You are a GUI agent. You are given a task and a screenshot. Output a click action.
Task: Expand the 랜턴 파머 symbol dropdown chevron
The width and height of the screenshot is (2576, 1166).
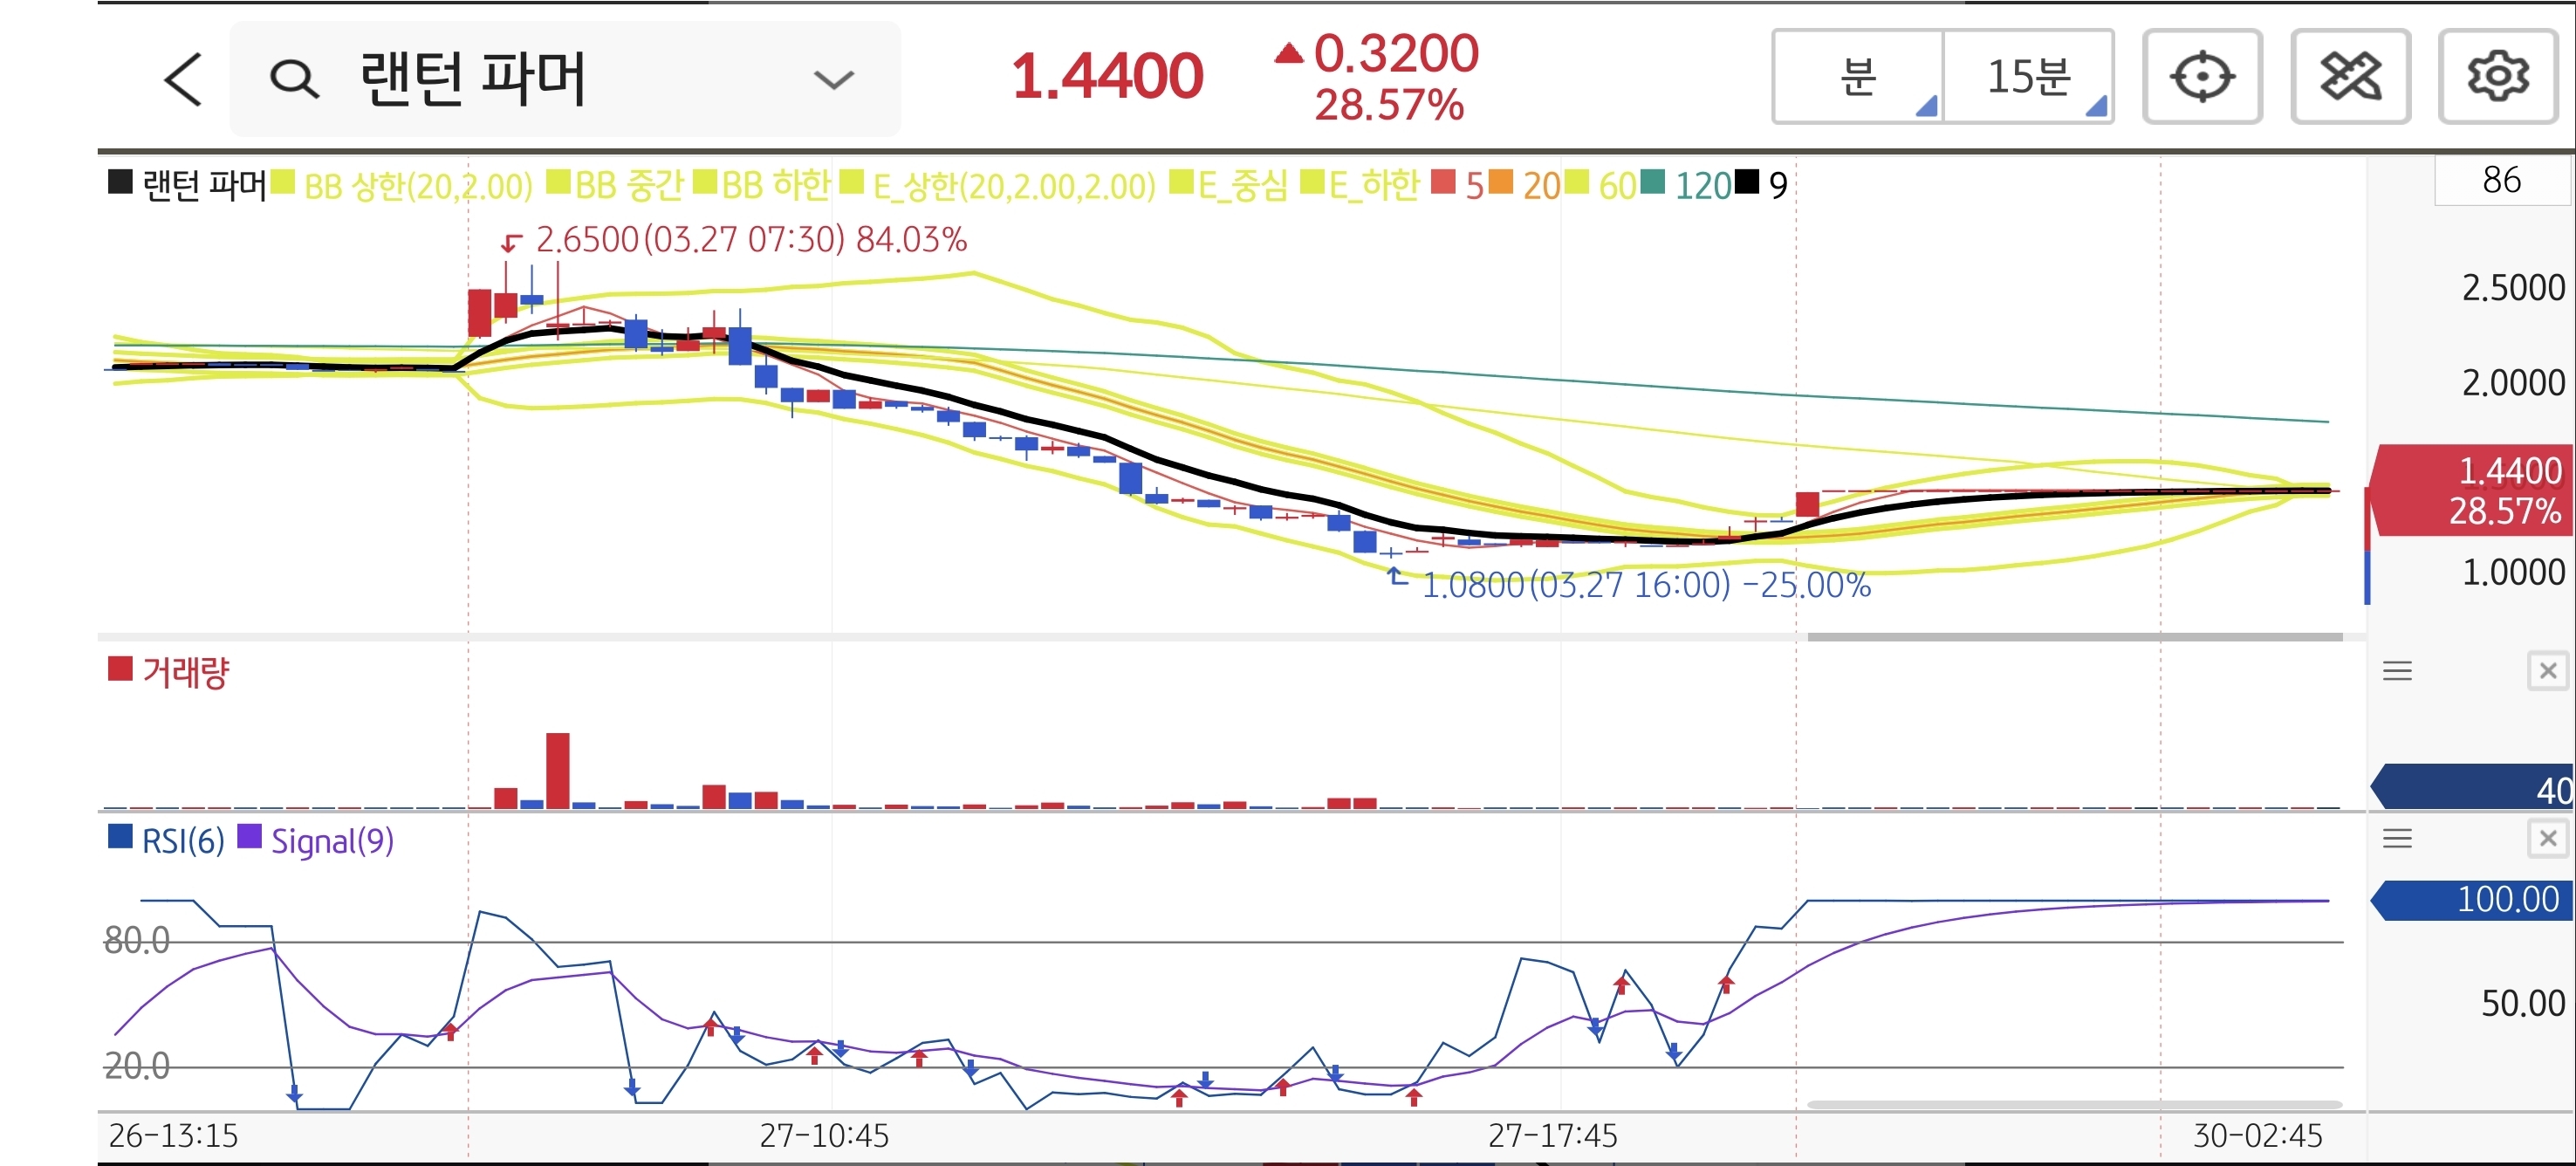[x=833, y=79]
